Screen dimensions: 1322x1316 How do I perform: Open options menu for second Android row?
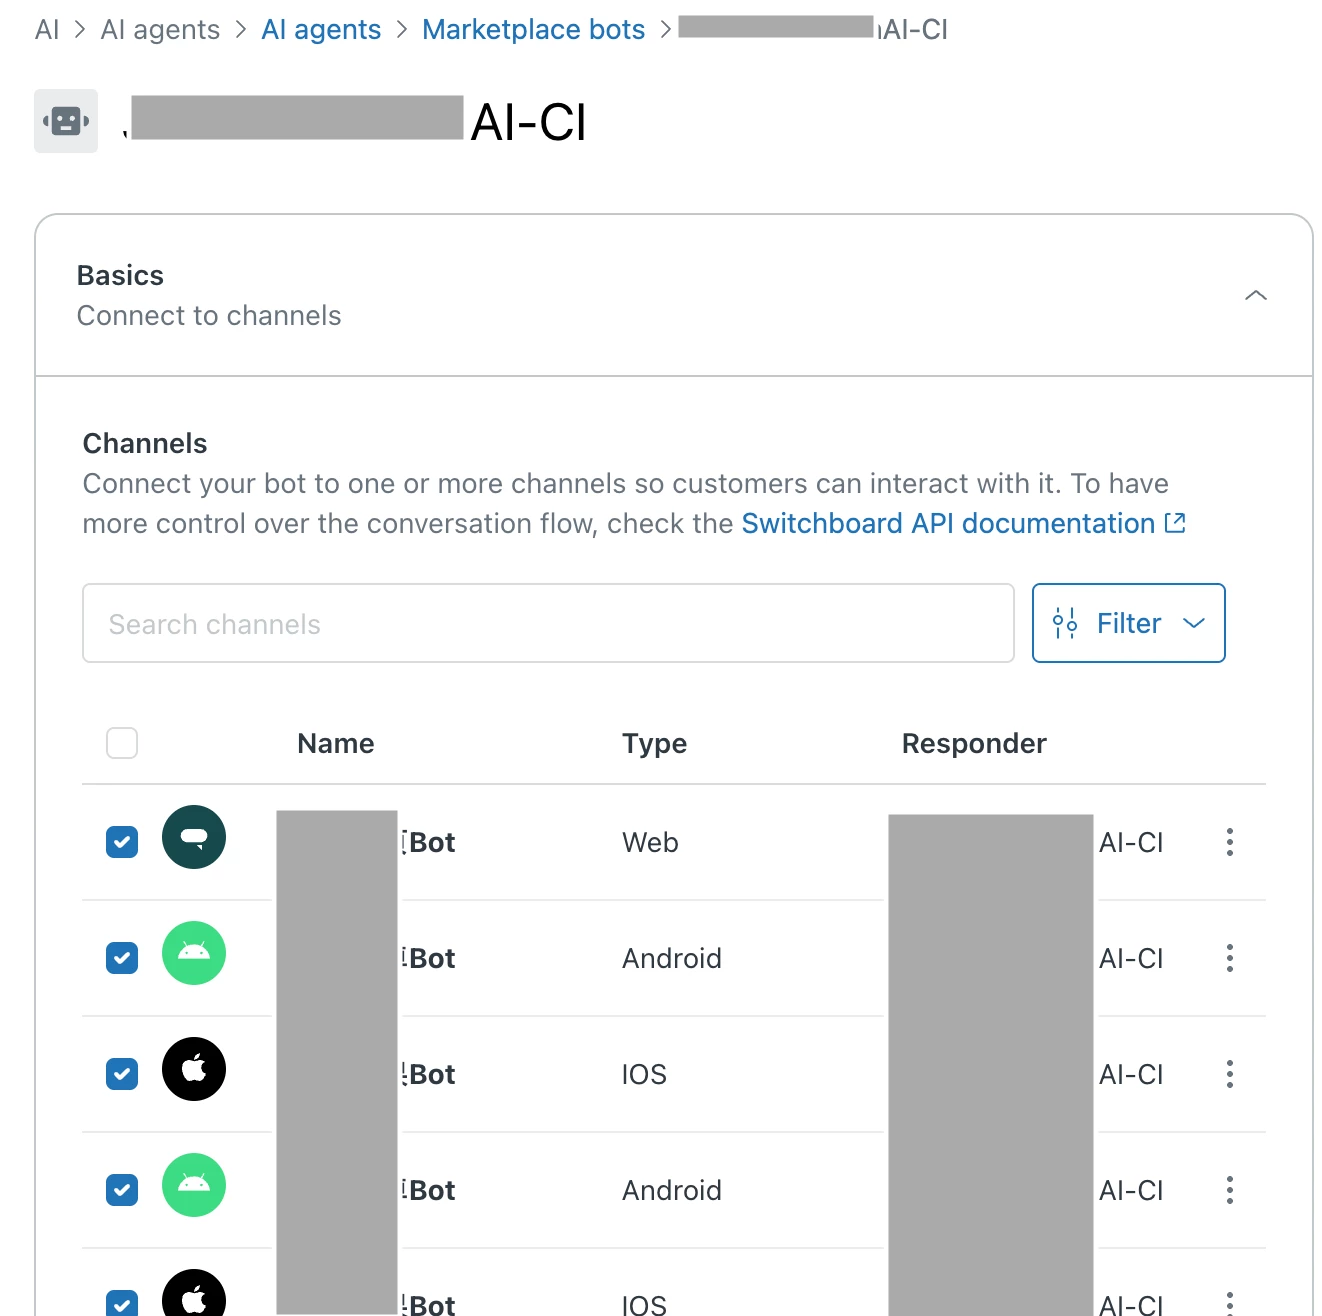point(1230,1190)
